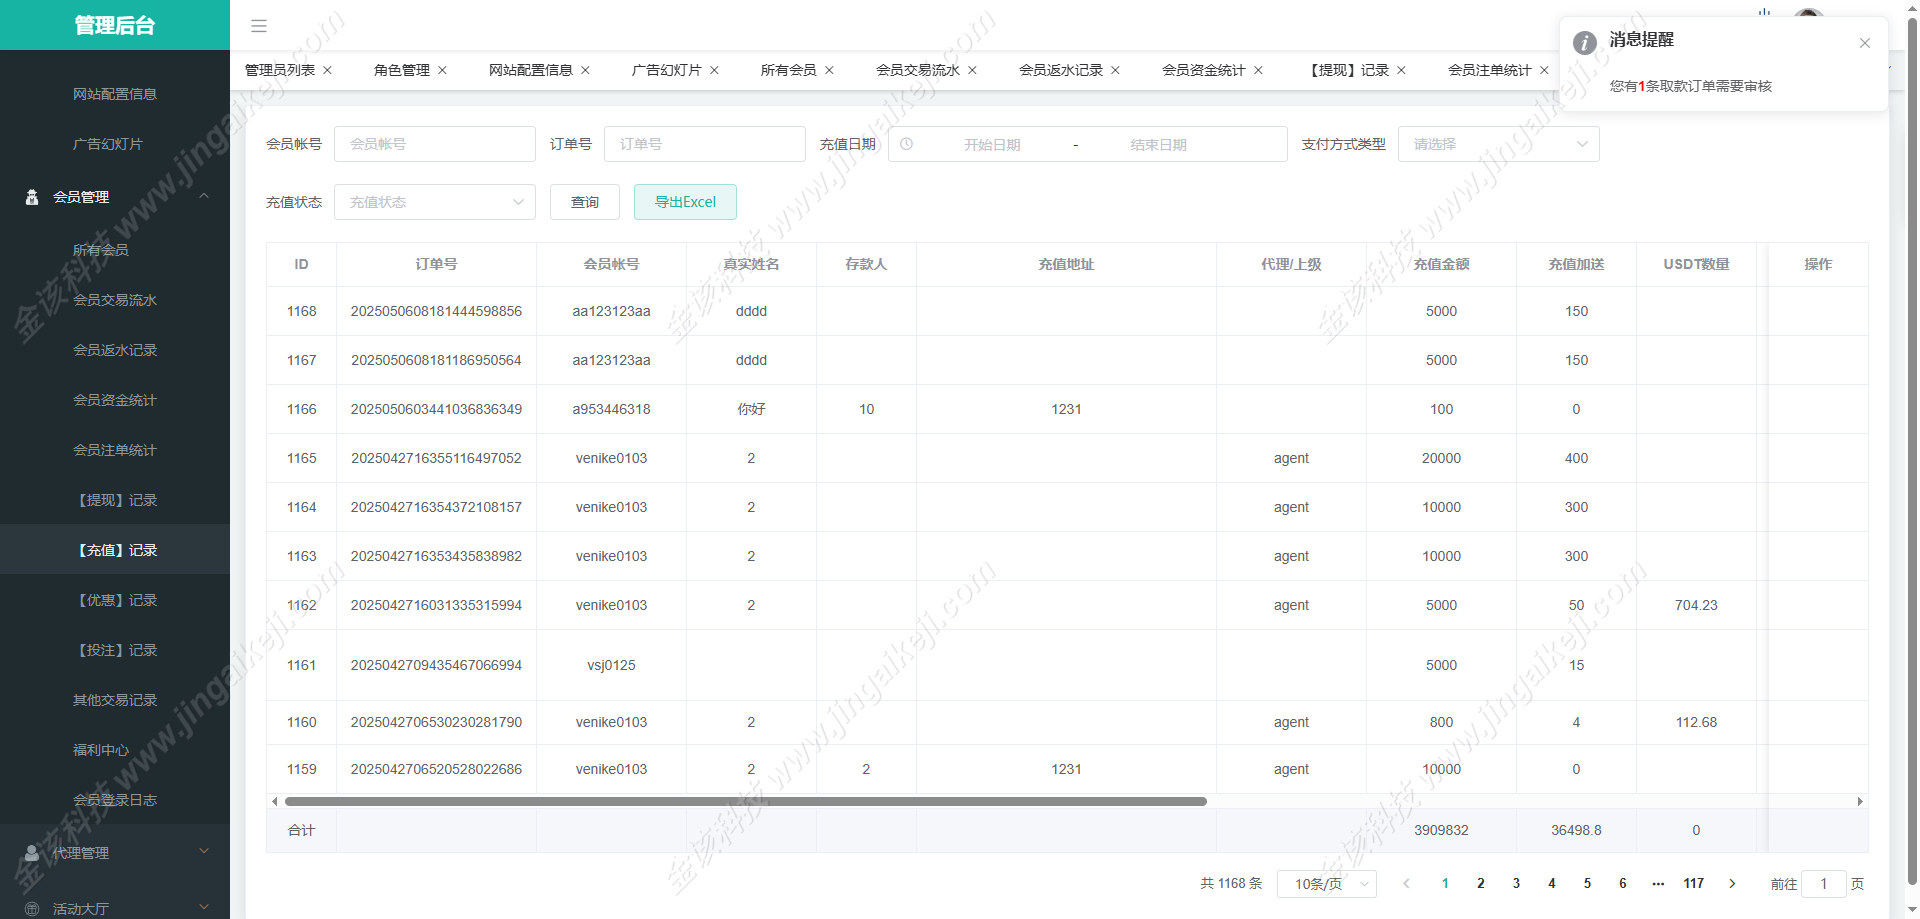The width and height of the screenshot is (1920, 919).
Task: Click the 导出Excel button
Action: [x=685, y=202]
